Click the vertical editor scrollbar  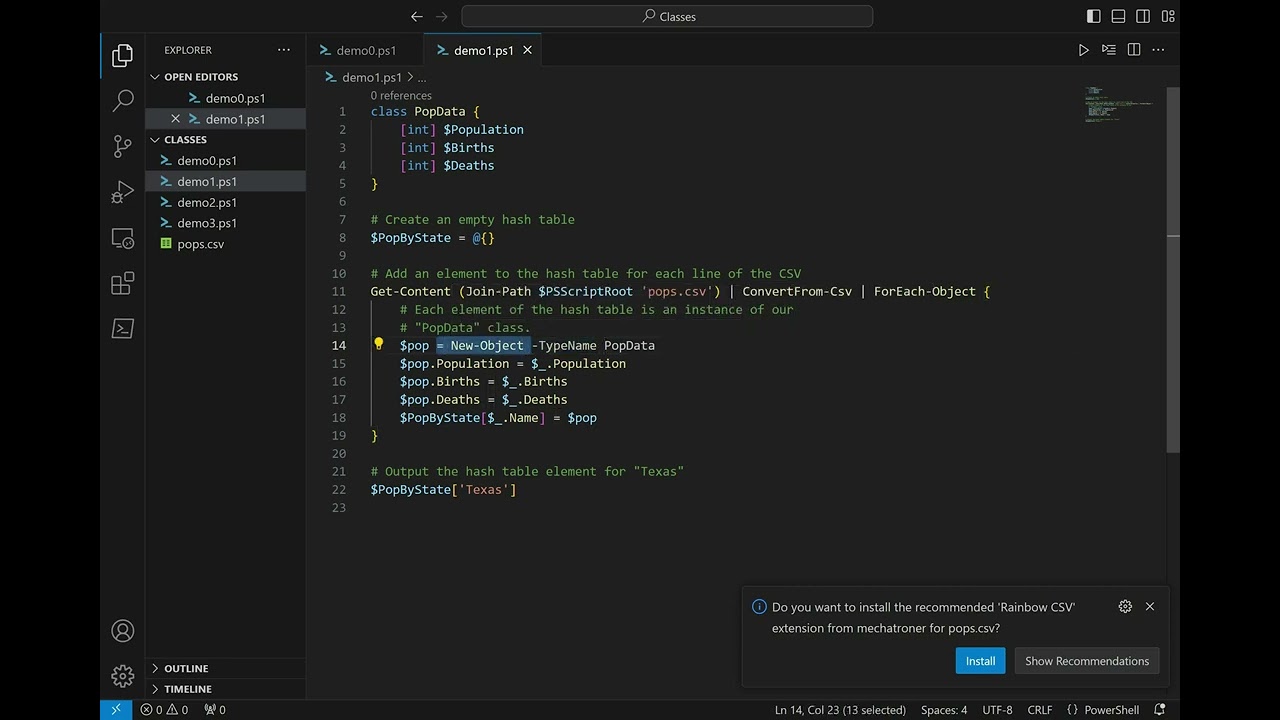[1173, 270]
